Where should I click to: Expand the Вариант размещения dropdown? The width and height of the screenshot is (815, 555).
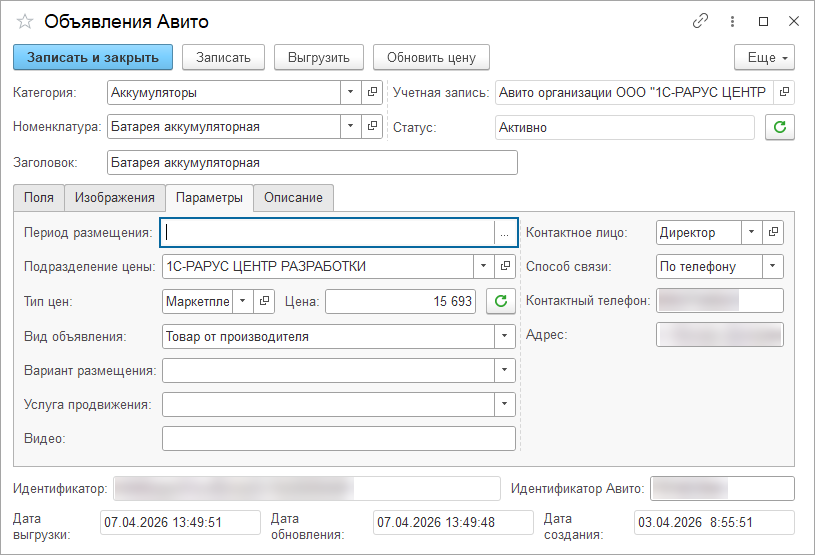504,371
